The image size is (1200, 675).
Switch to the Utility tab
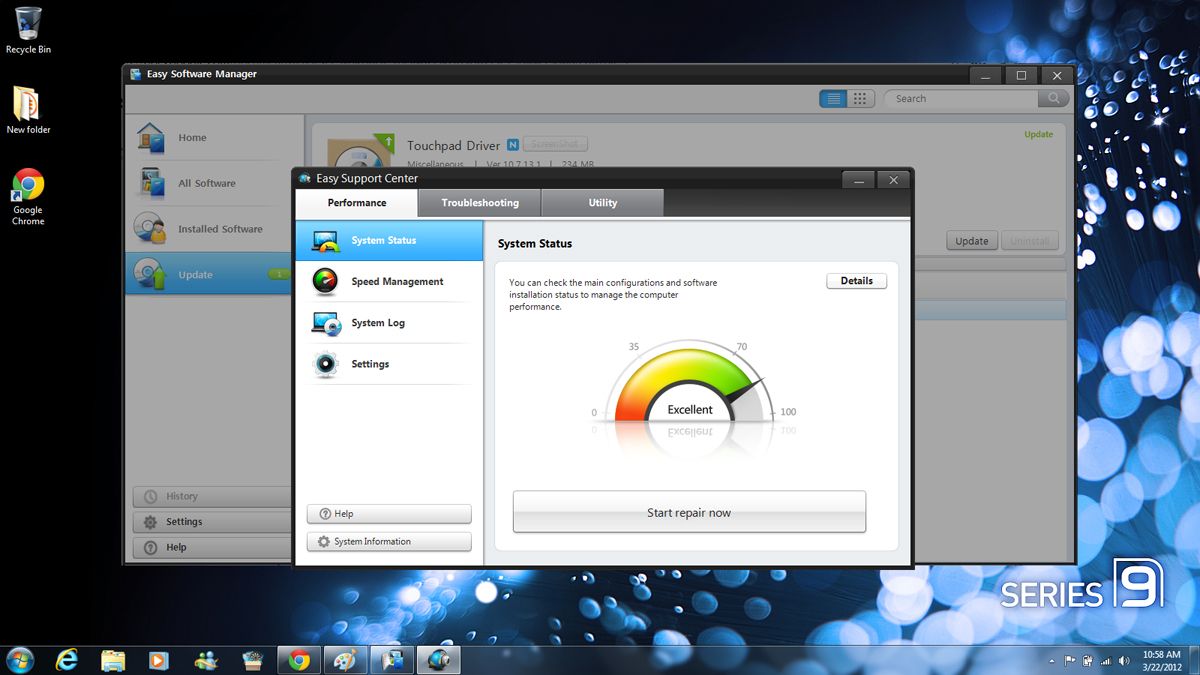tap(602, 203)
